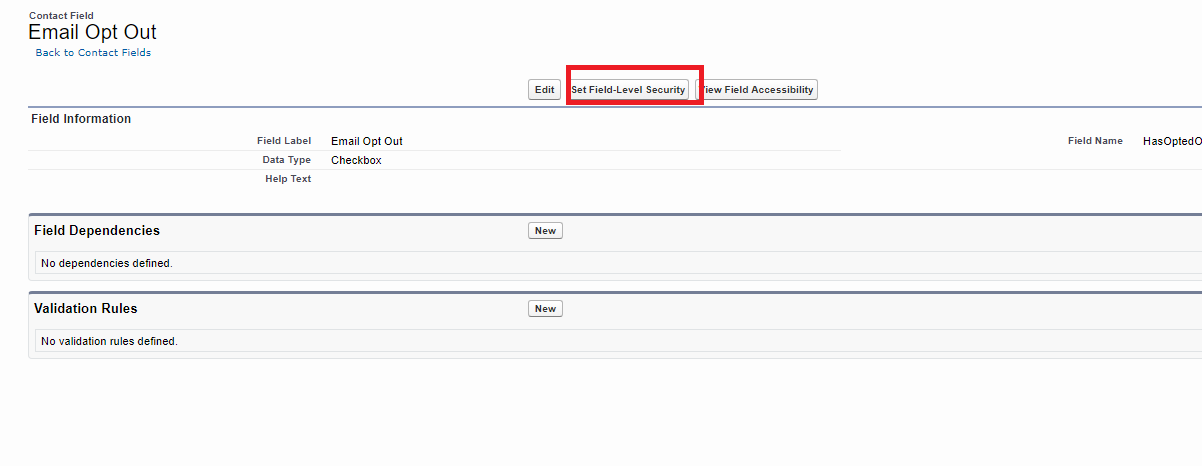
Task: Click the Checkbox data type value
Action: click(x=356, y=160)
